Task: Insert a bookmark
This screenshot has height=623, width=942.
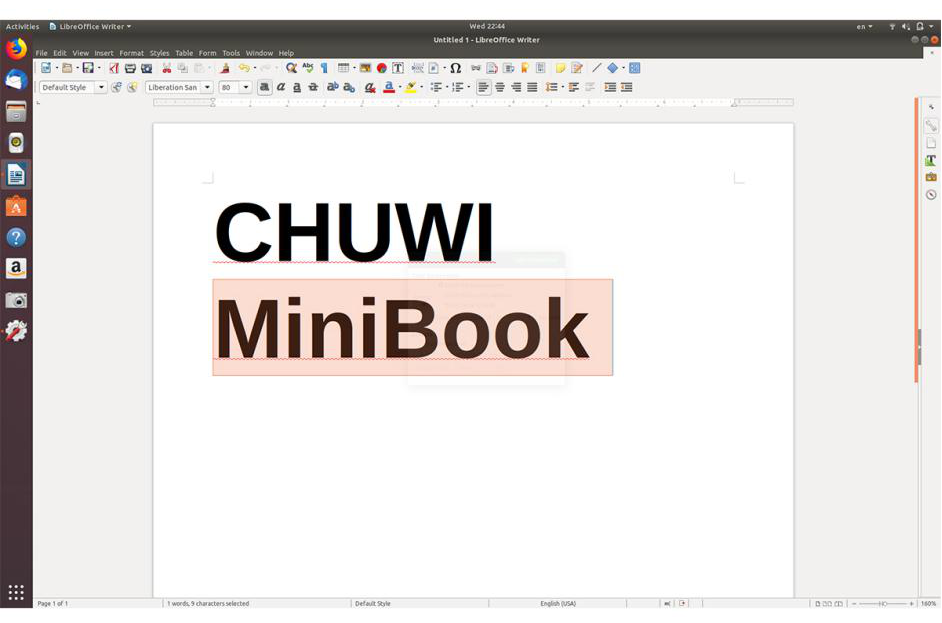Action: pyautogui.click(x=525, y=68)
